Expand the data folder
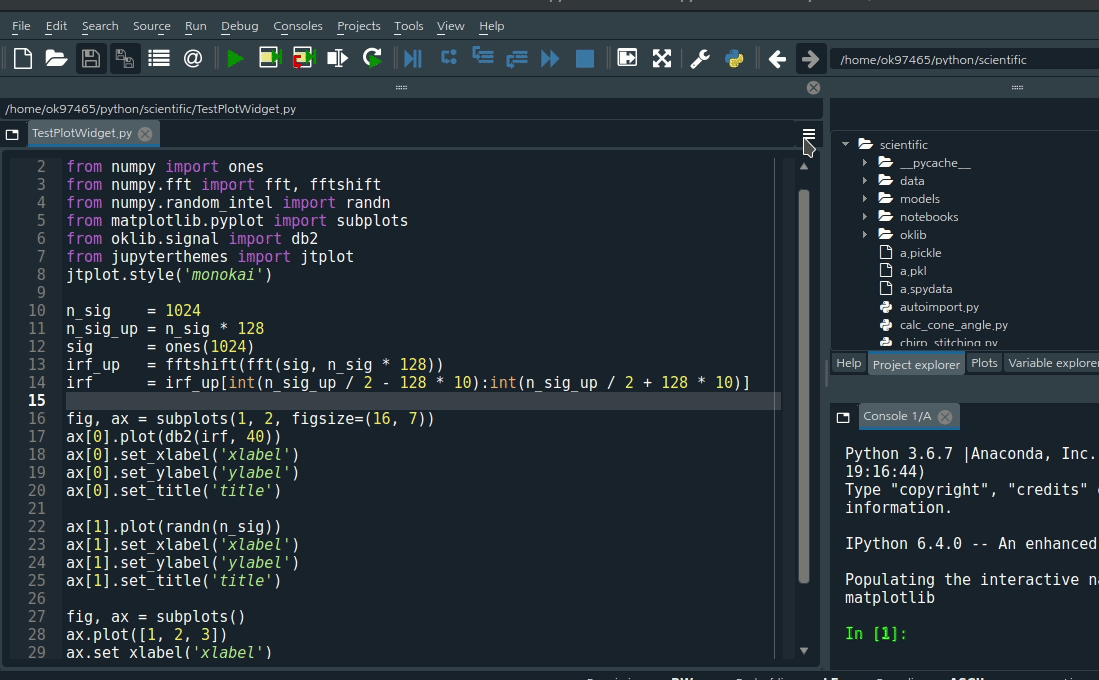The width and height of the screenshot is (1099, 680). tap(865, 181)
